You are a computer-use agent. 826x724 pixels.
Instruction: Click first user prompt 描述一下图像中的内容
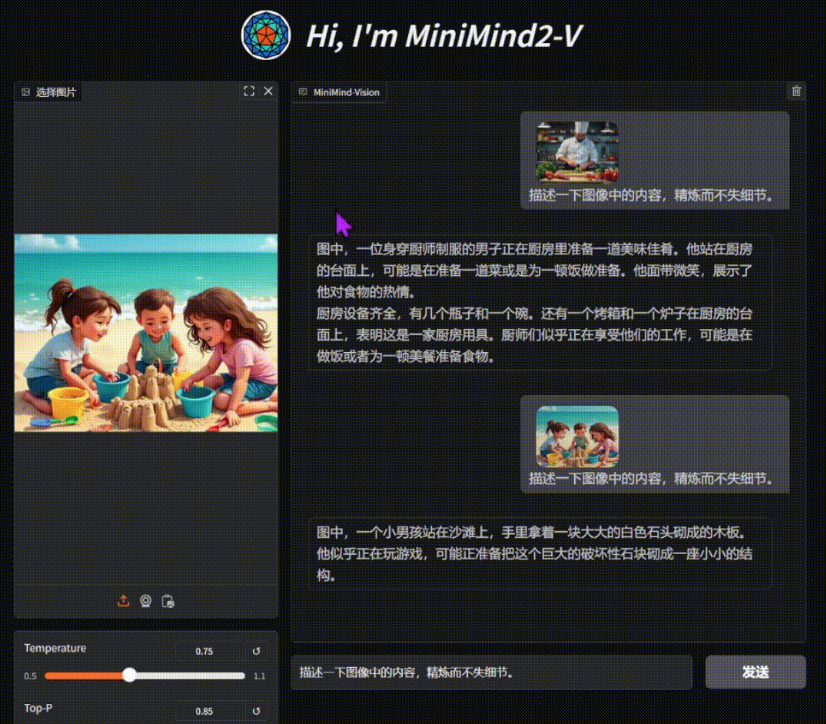[x=652, y=195]
